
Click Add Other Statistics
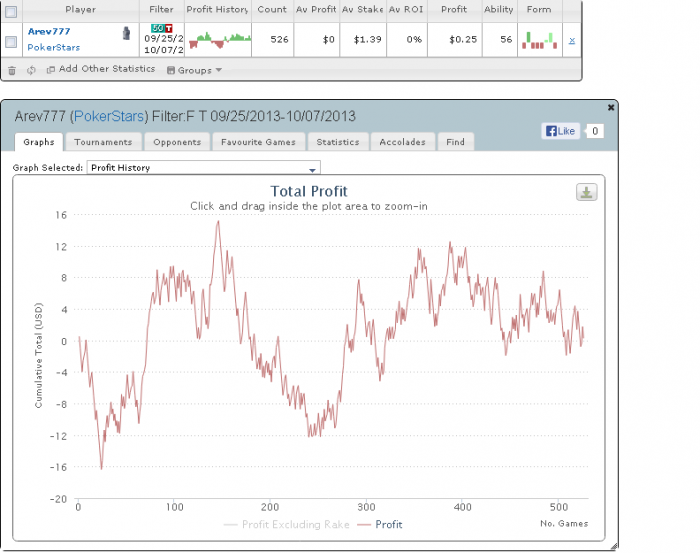[x=101, y=69]
